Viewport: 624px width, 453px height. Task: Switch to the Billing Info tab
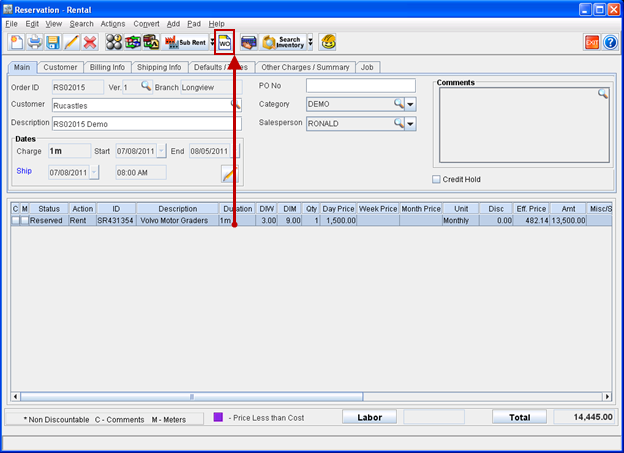pos(107,67)
